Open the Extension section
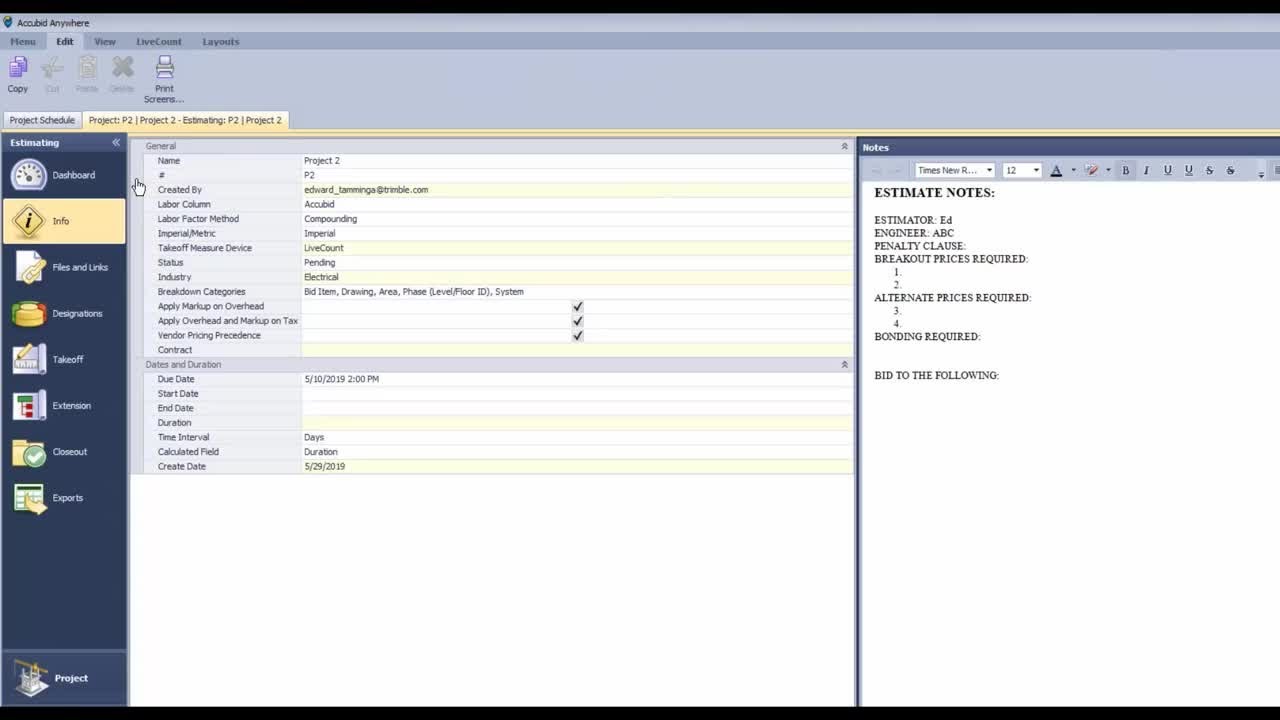1280x720 pixels. (x=64, y=405)
